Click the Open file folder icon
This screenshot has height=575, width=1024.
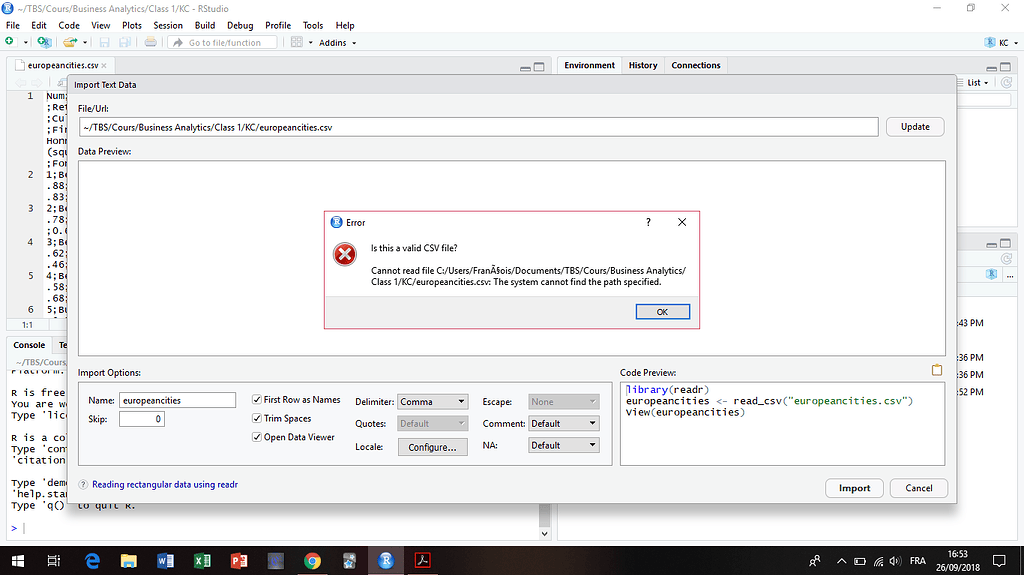click(x=69, y=42)
